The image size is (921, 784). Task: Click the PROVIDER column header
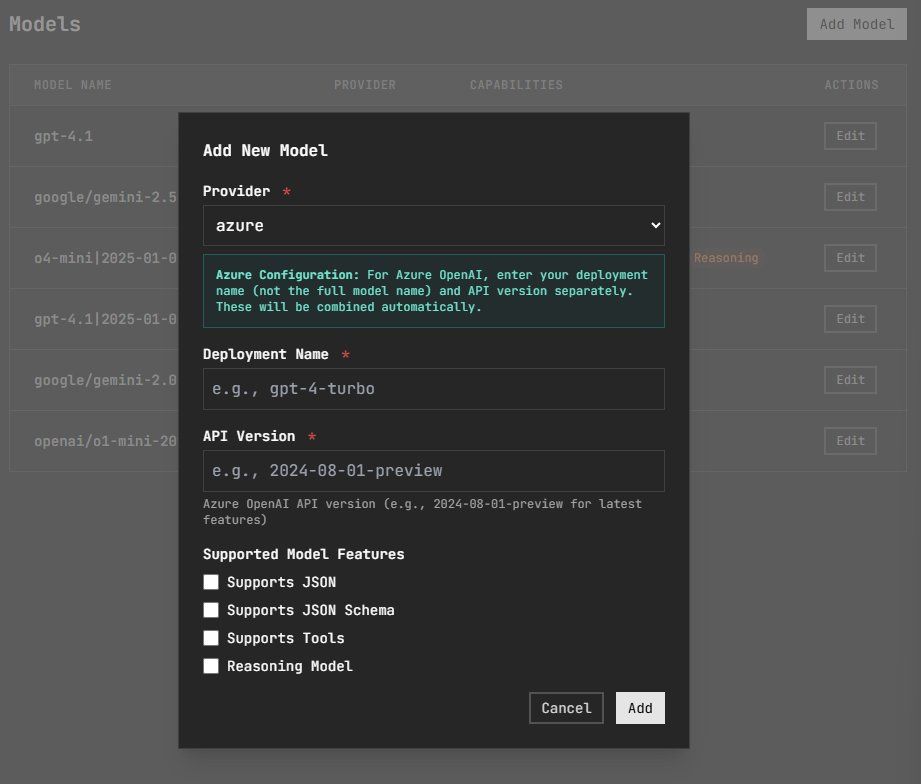pos(365,85)
